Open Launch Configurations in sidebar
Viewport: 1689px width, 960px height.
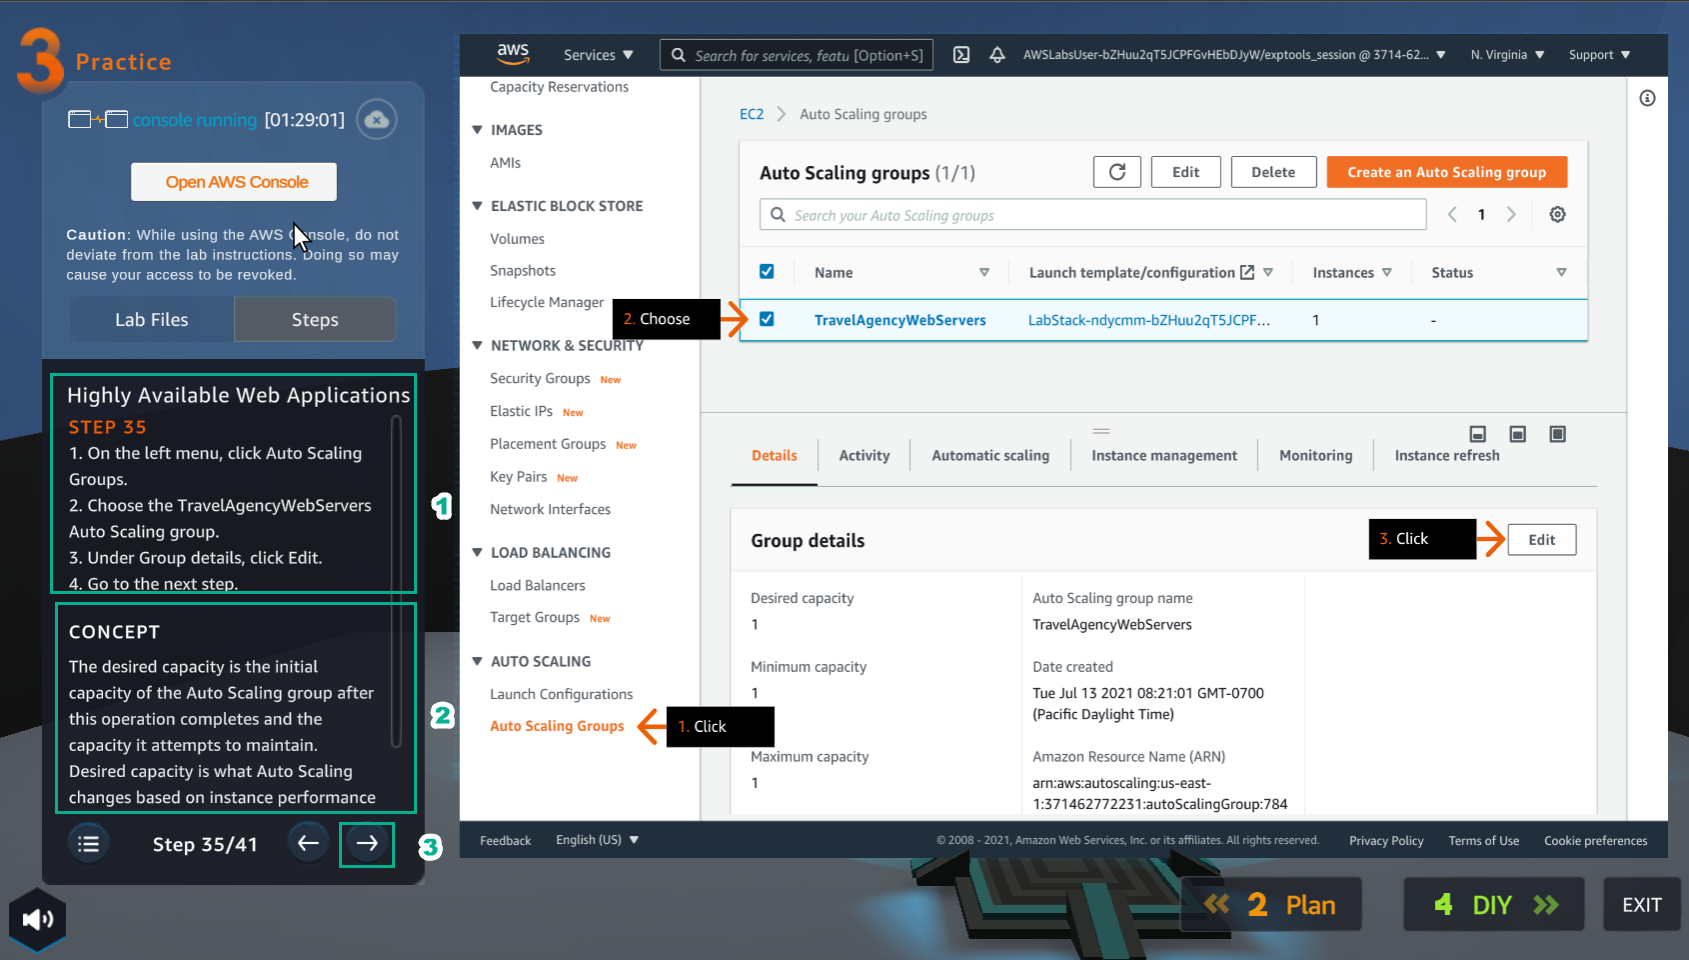pos(561,694)
